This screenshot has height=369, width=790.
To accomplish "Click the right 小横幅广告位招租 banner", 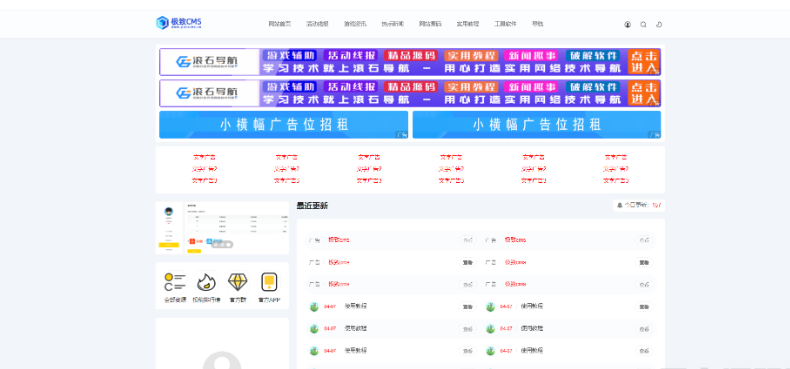I will (x=537, y=125).
